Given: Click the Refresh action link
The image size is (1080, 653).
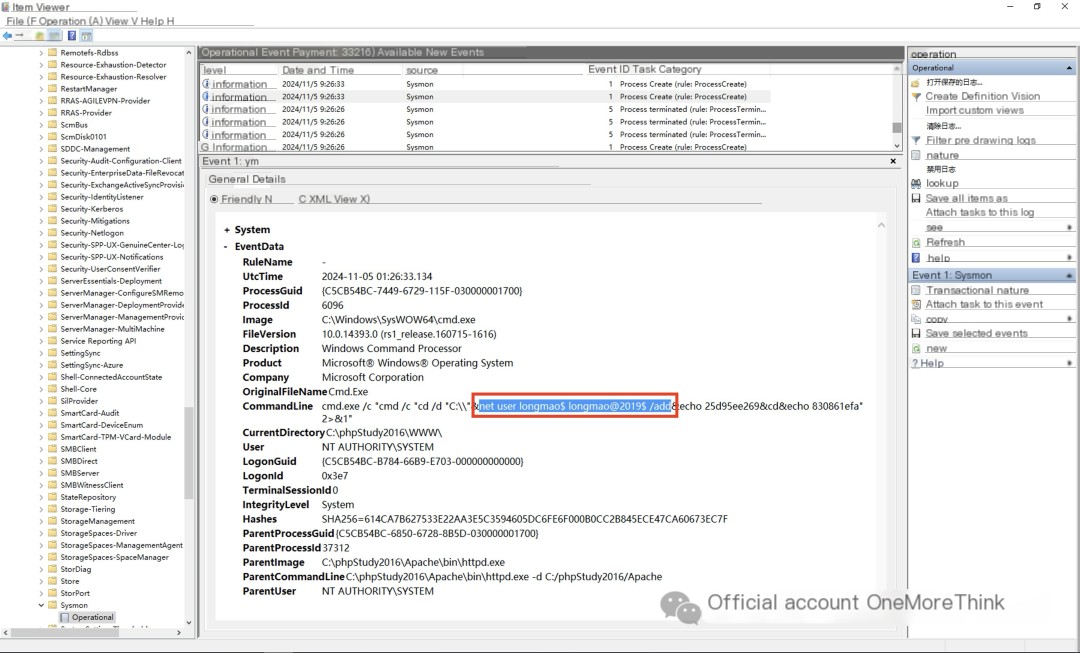Looking at the screenshot, I should 945,242.
